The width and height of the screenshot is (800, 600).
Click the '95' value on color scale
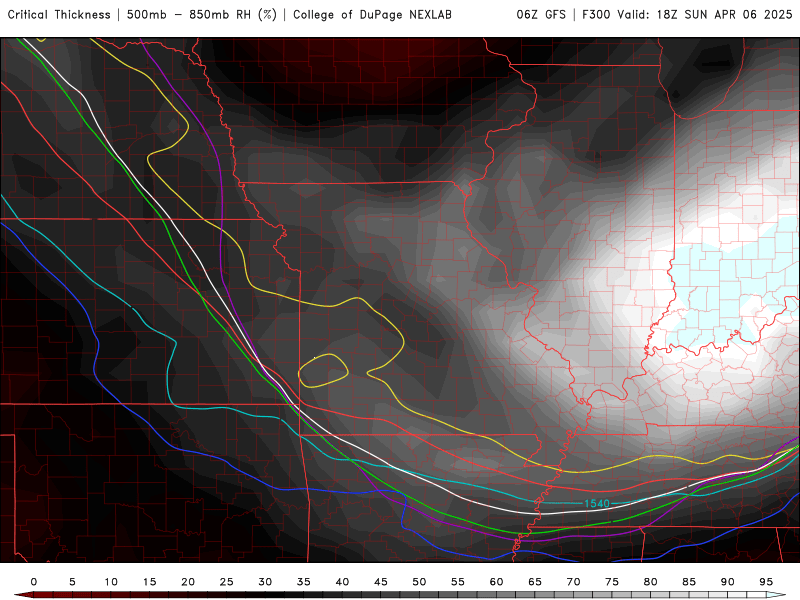coord(766,582)
